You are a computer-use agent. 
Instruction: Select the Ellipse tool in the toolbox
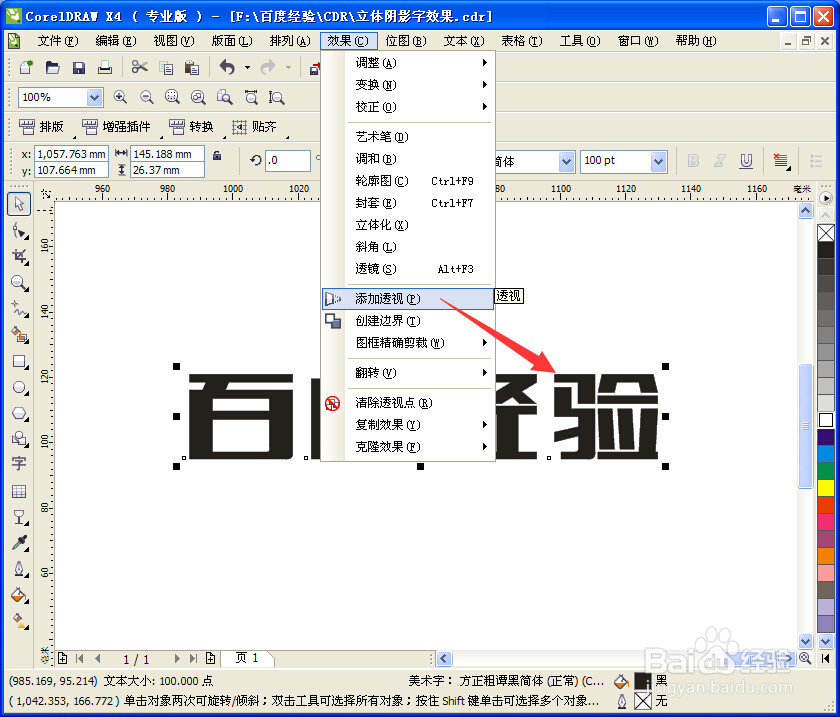(x=19, y=387)
